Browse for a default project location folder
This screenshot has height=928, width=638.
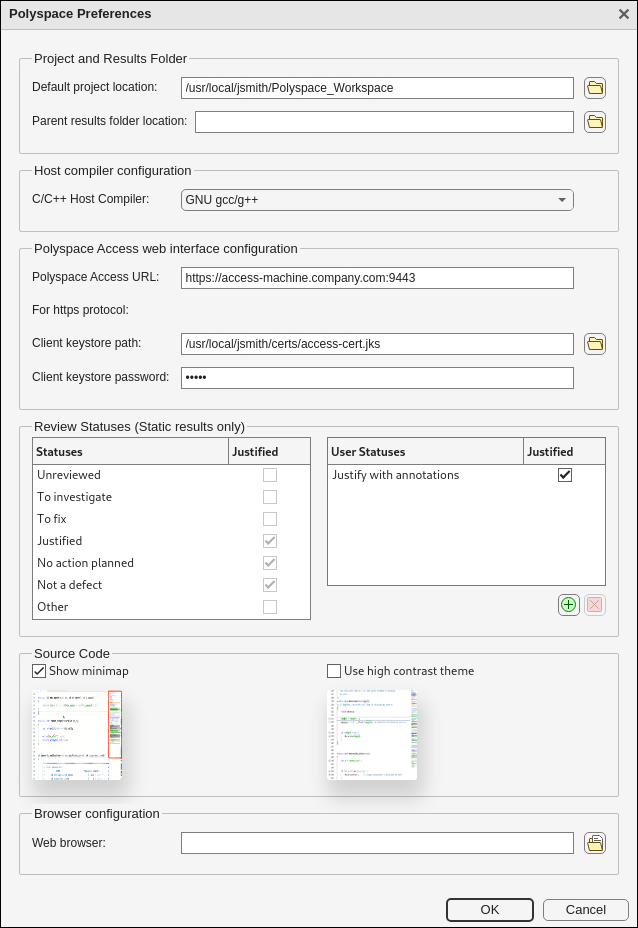pos(595,88)
